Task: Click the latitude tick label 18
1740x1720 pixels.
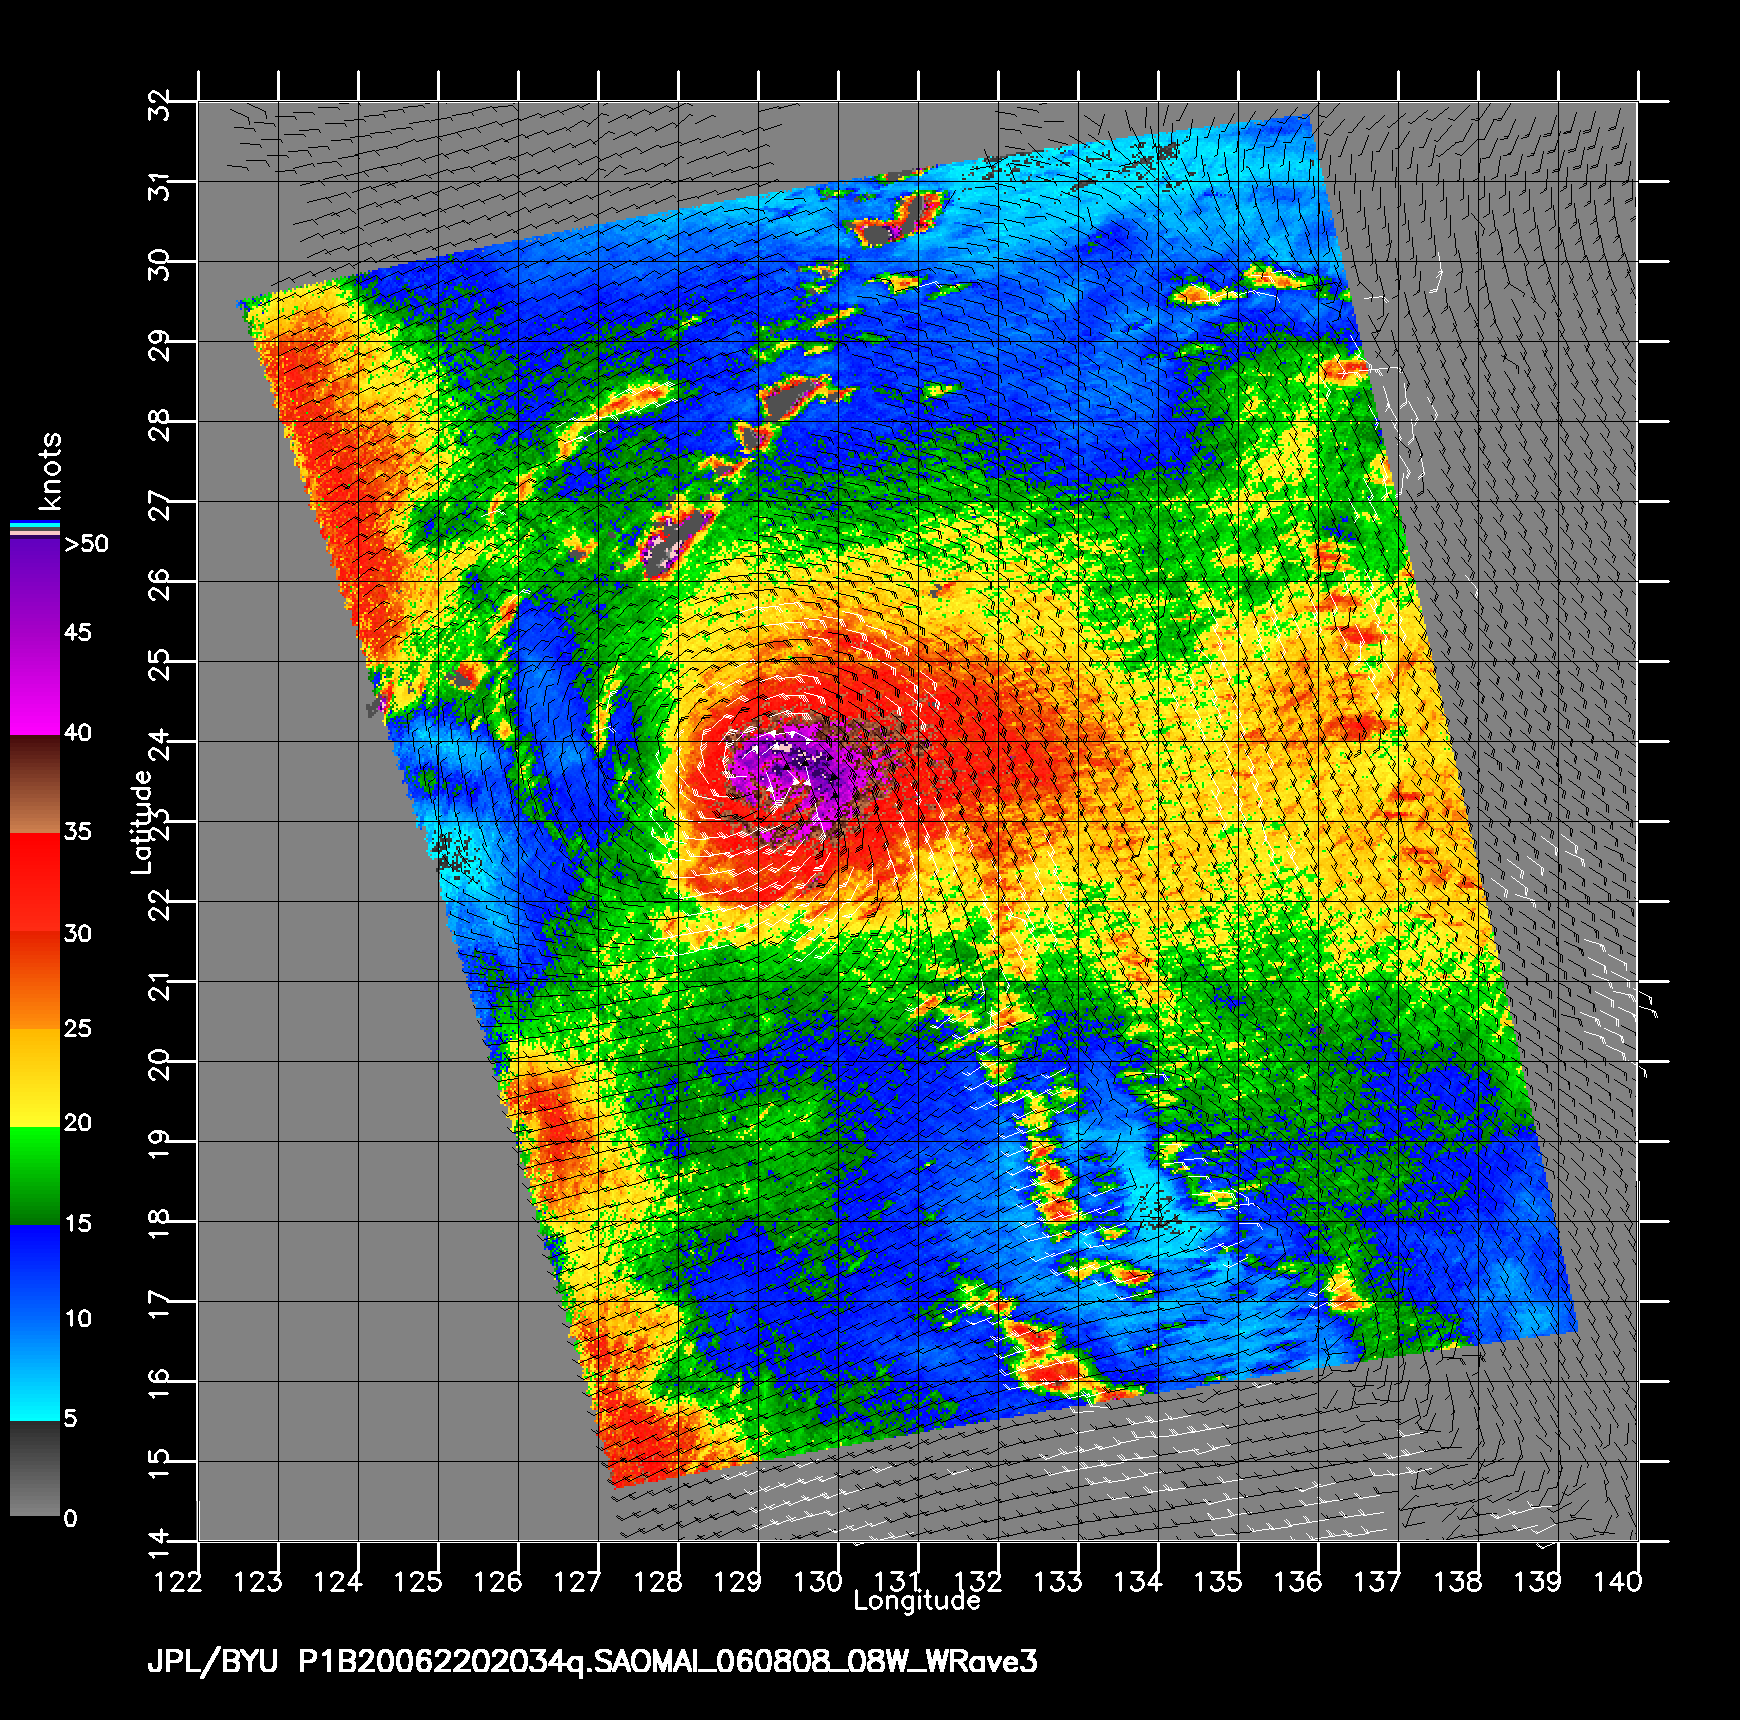Action: click(x=160, y=1224)
